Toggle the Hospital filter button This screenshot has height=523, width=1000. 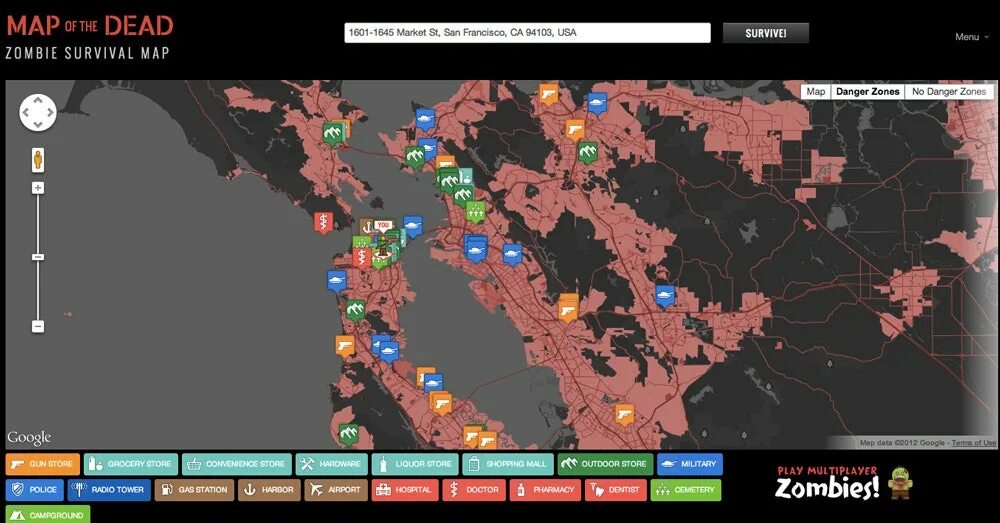click(x=404, y=490)
